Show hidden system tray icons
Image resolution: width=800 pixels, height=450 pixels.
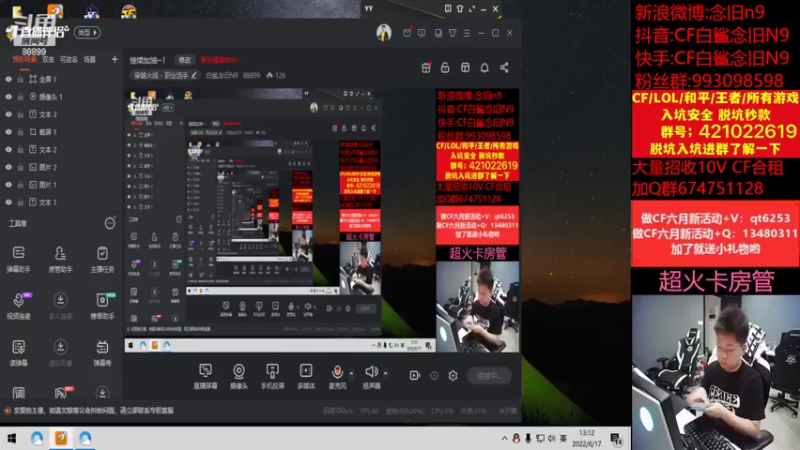pos(504,438)
